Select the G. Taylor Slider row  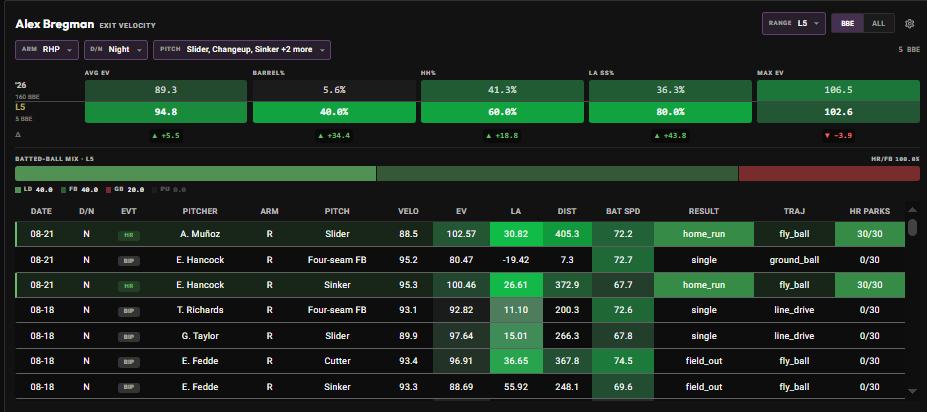click(x=460, y=336)
